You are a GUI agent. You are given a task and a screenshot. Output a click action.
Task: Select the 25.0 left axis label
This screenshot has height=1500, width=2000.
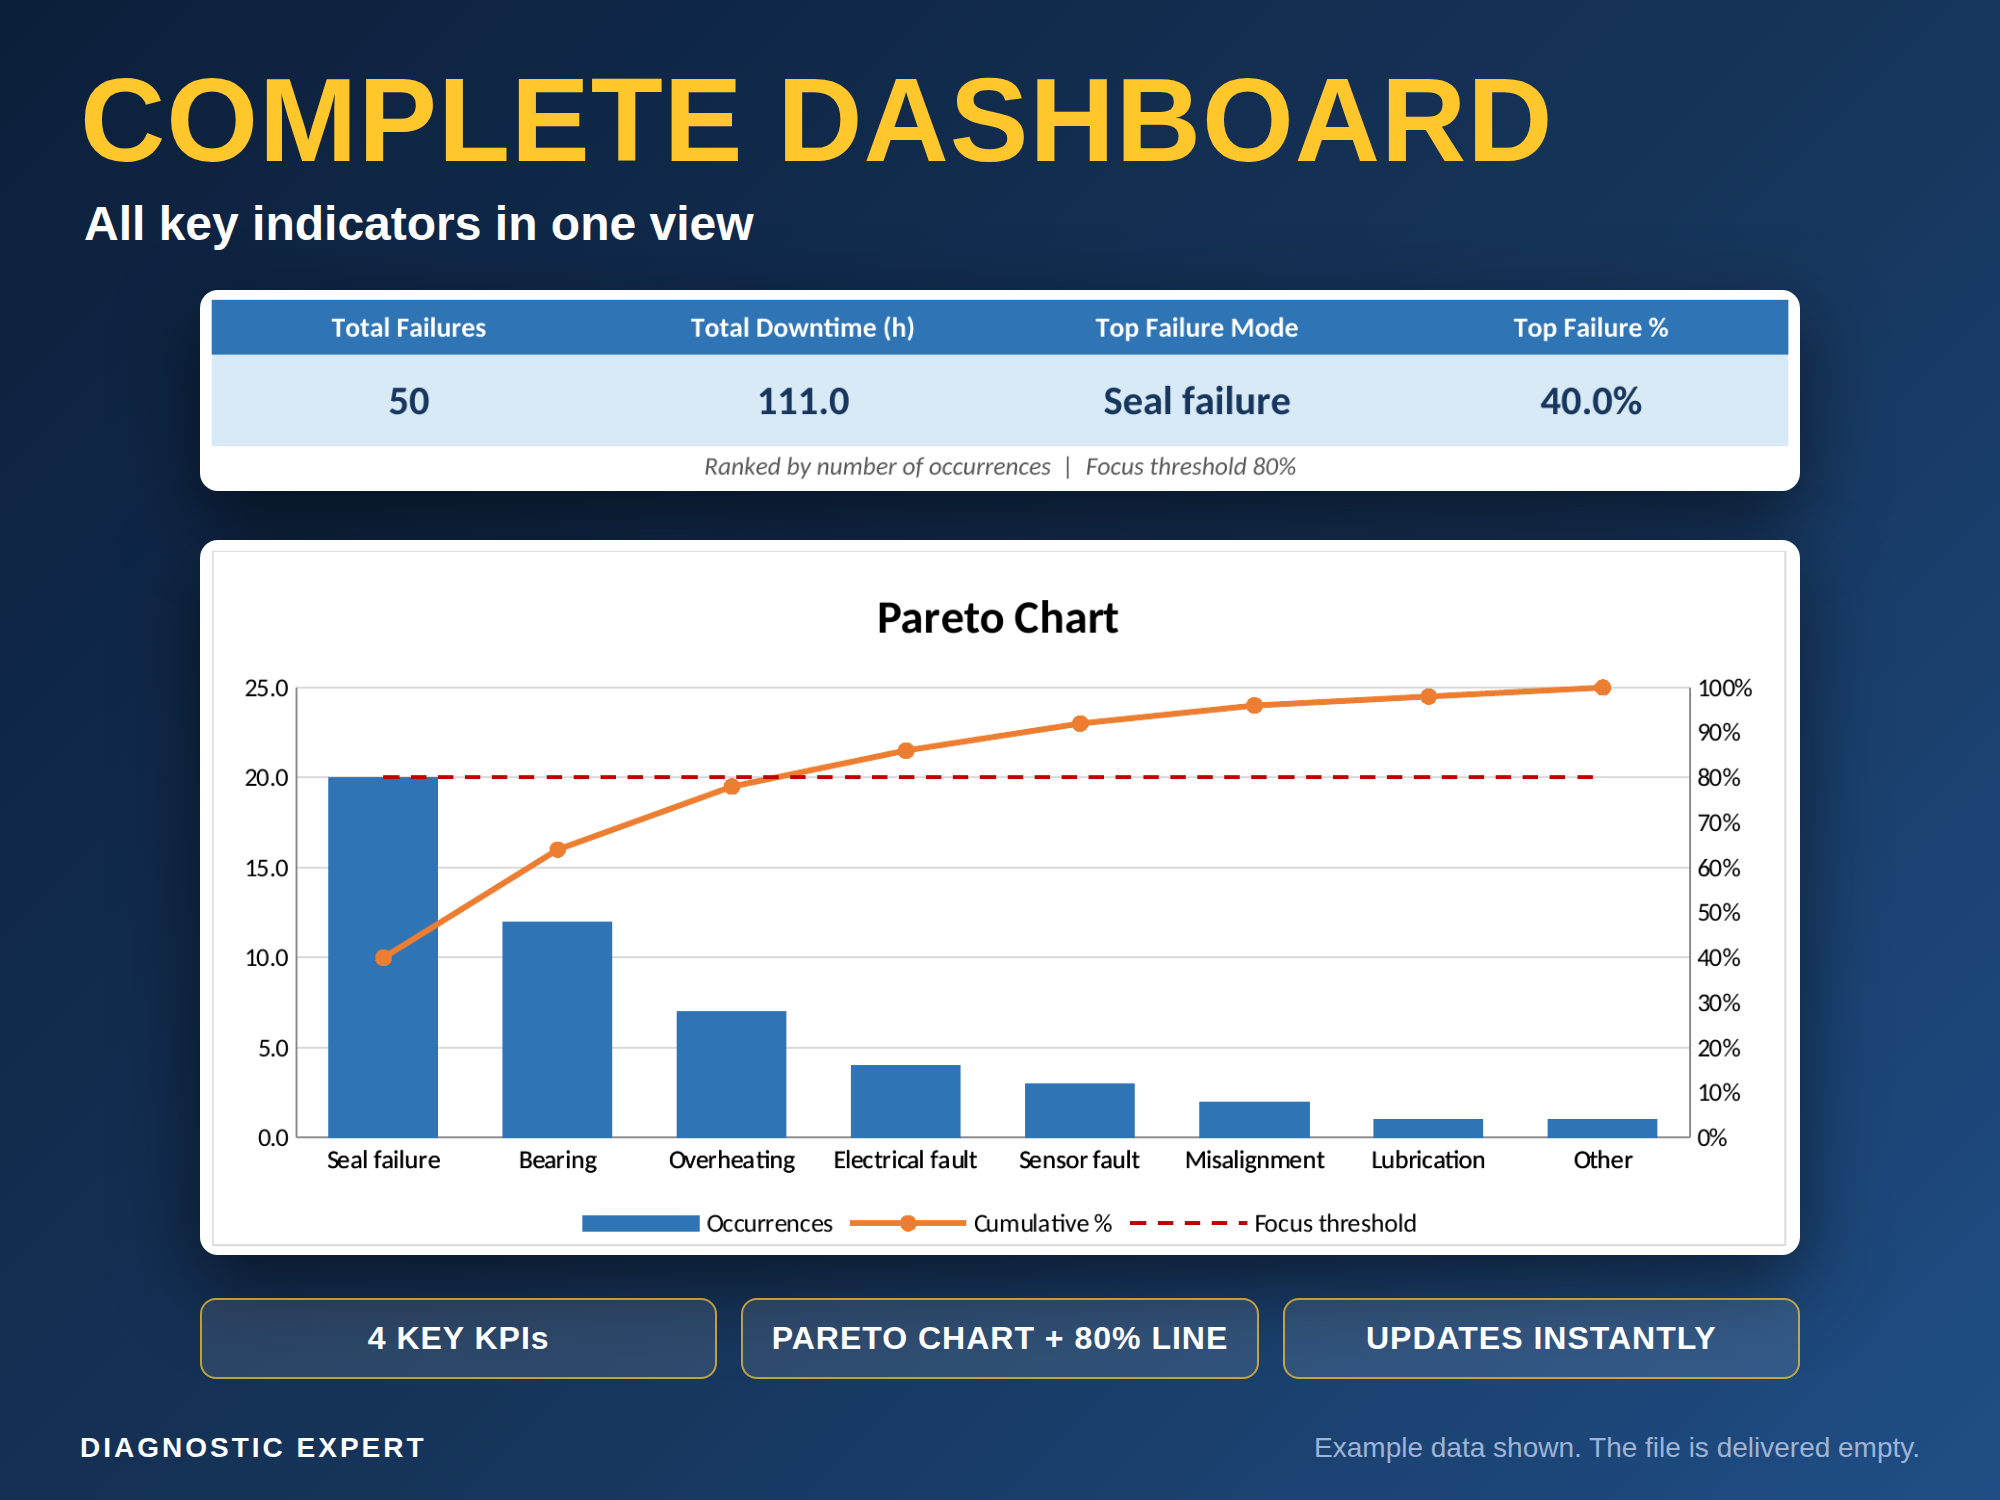(266, 688)
